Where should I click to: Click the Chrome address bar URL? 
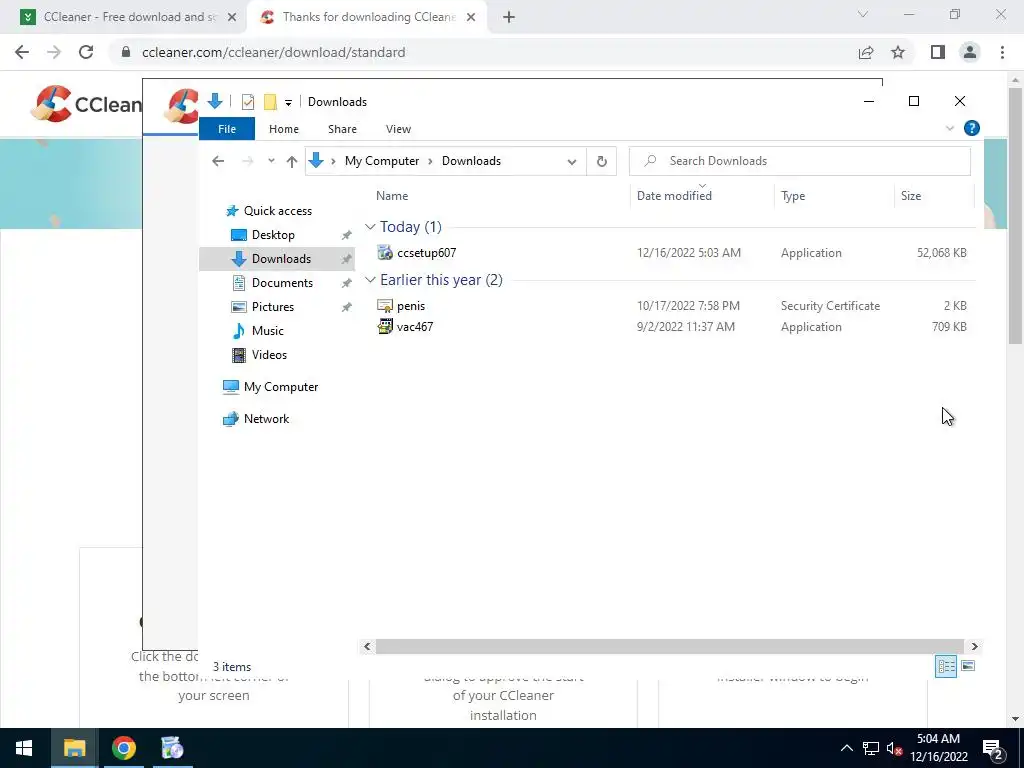coord(274,52)
